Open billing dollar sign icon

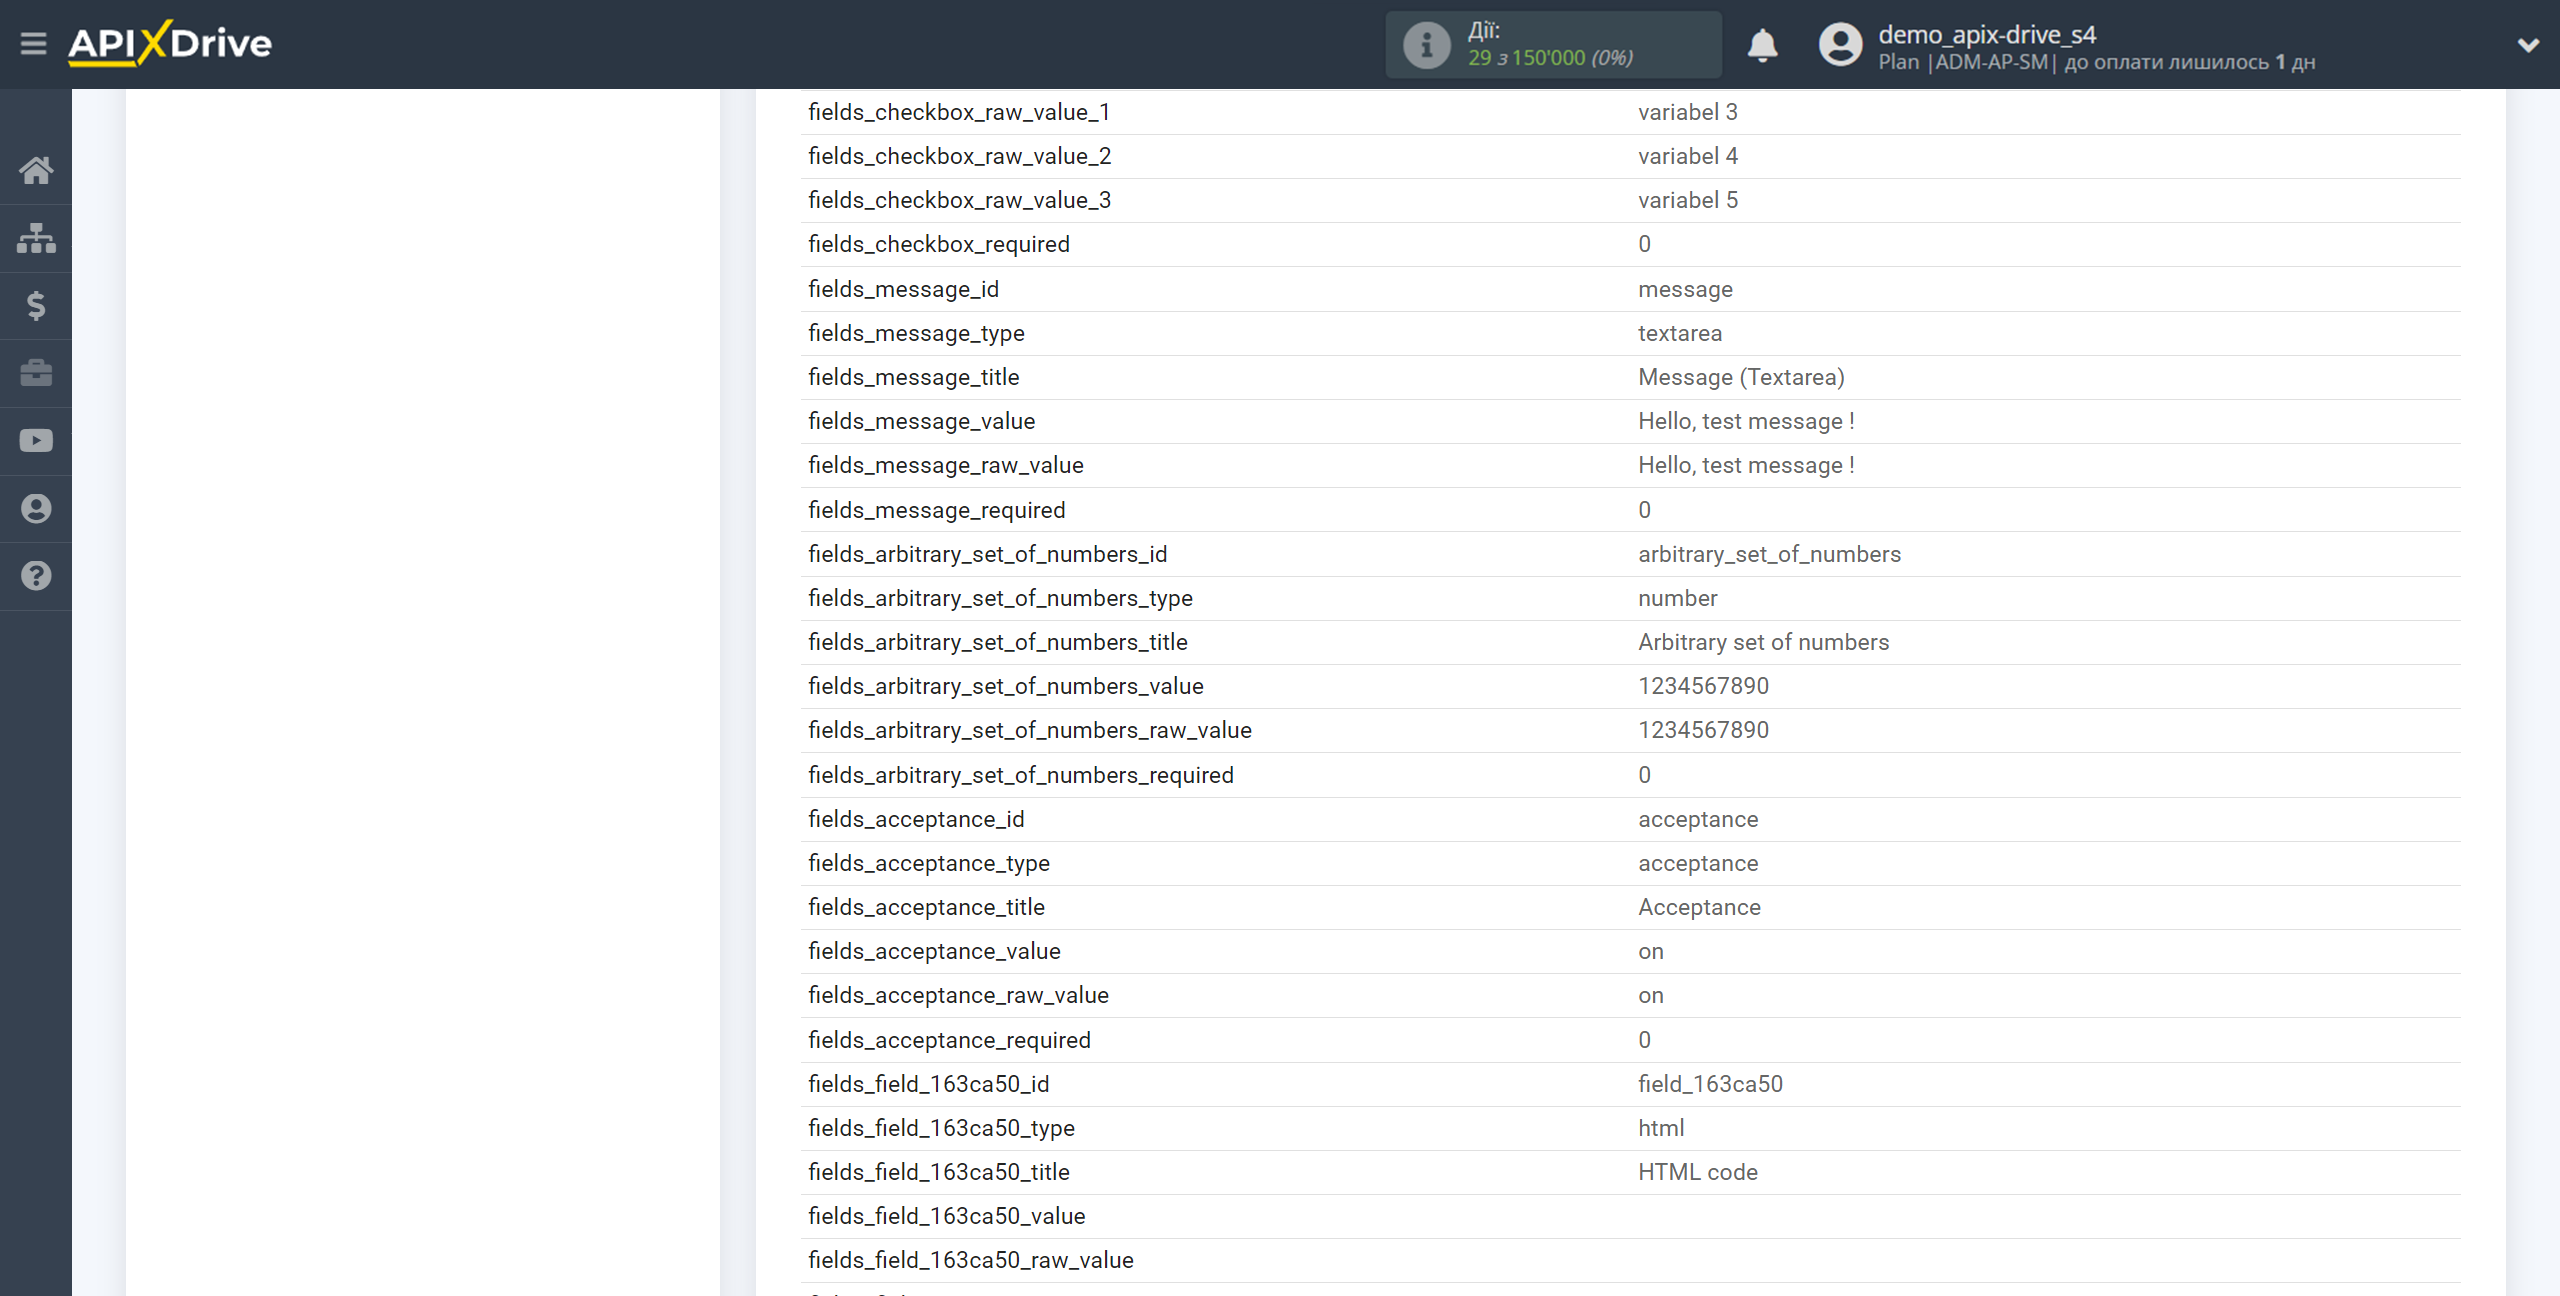(x=36, y=306)
